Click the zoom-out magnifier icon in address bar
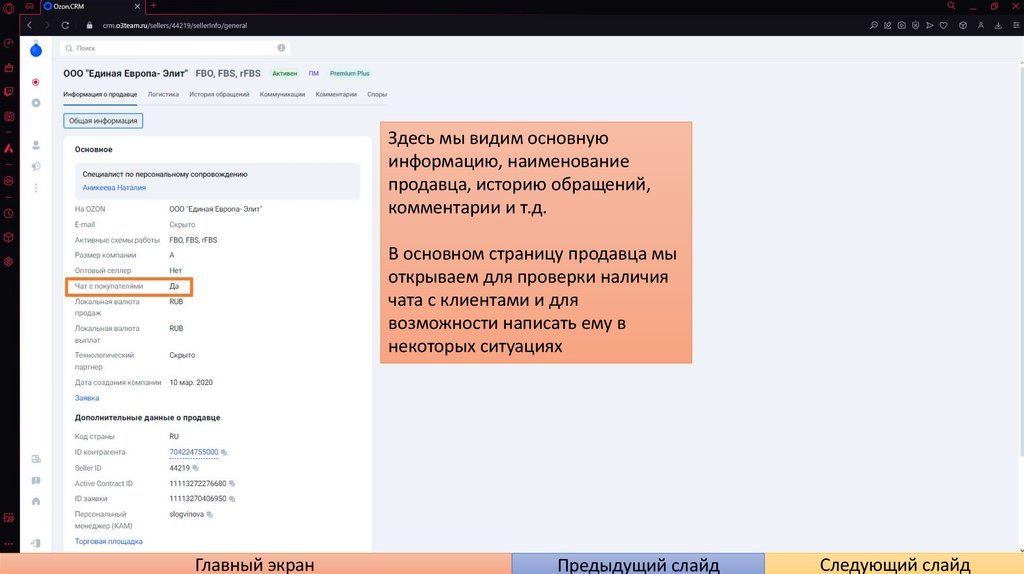 (874, 25)
